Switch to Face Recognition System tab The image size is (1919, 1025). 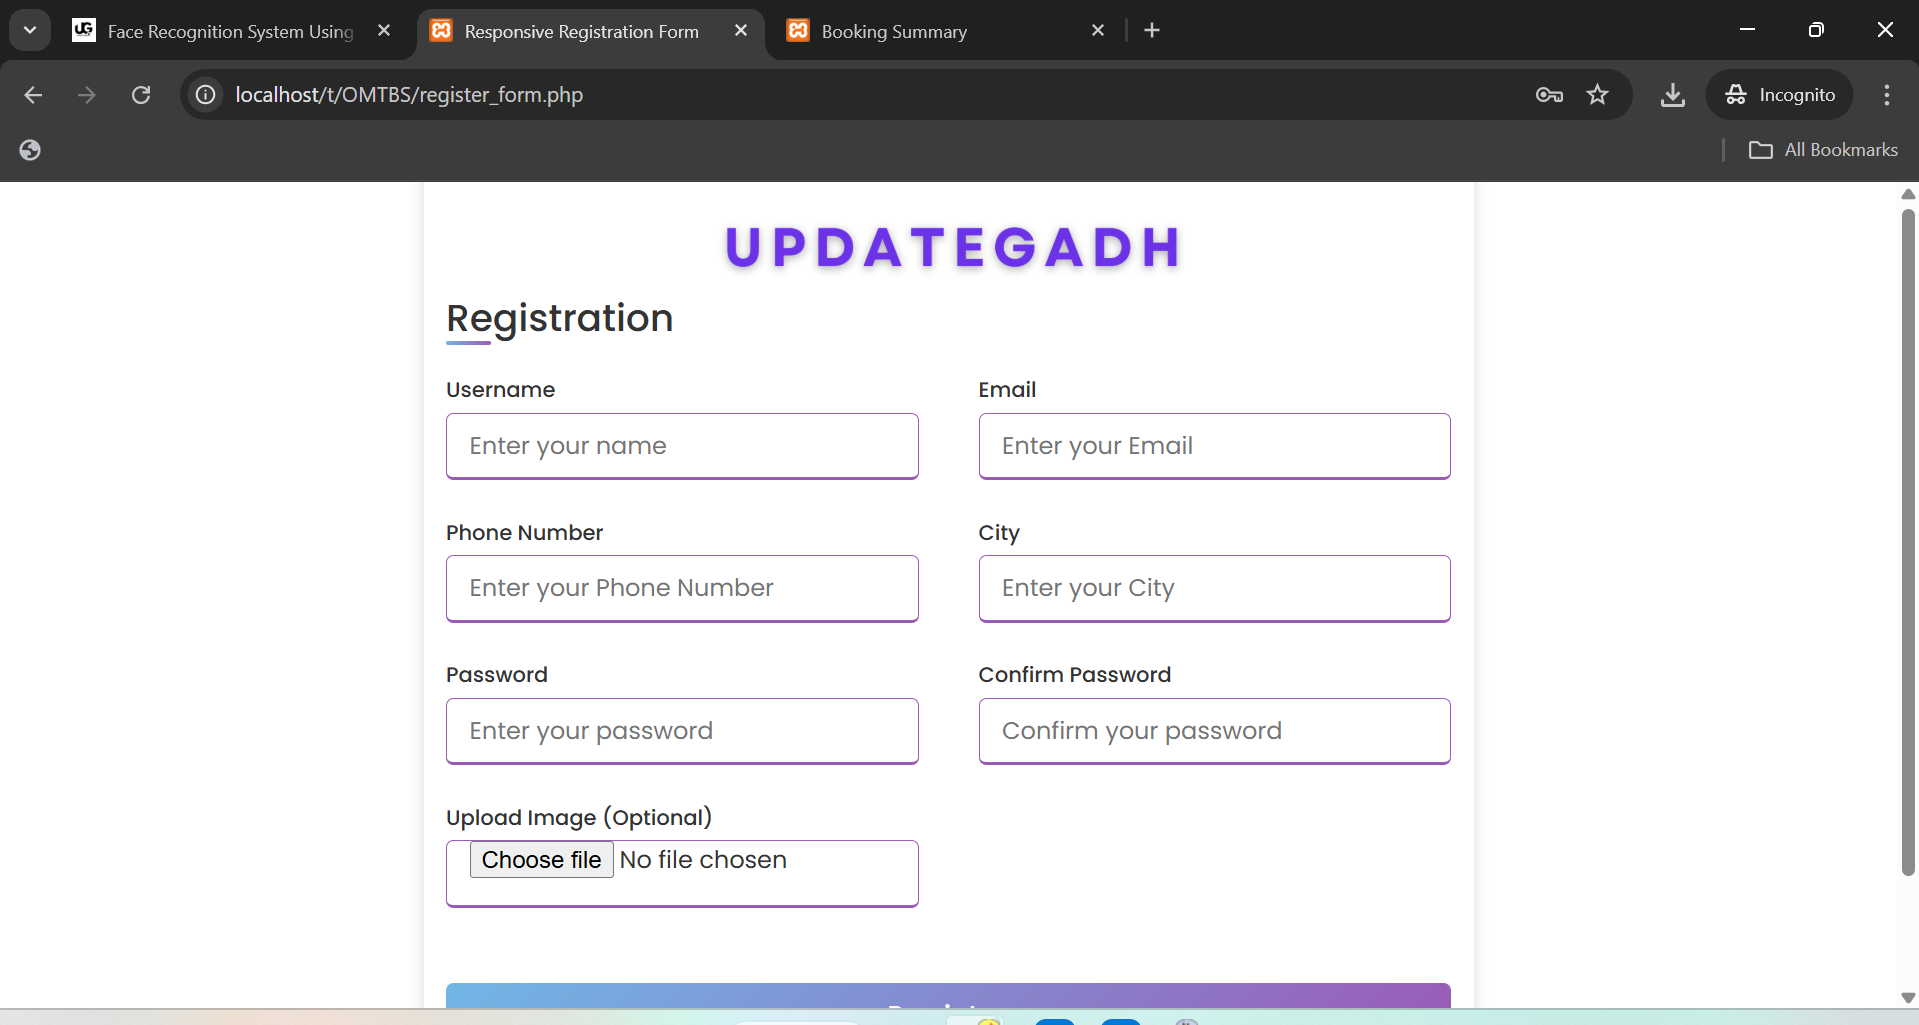point(230,31)
